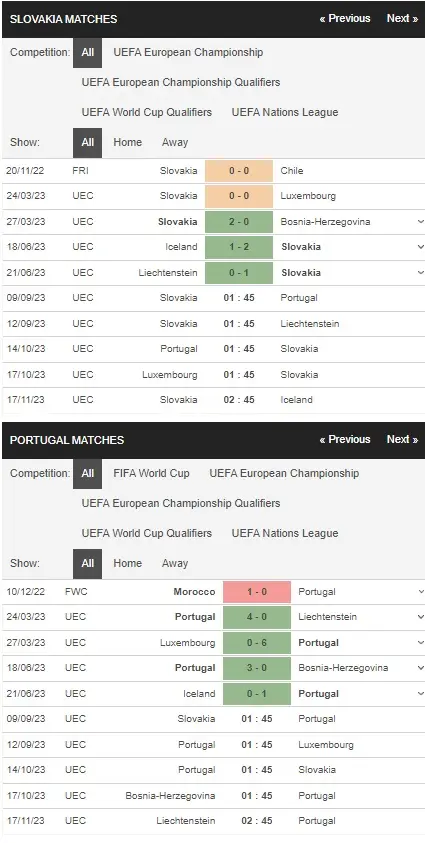This screenshot has width=425, height=843.
Task: Expand Portugal 4-0 Liechtenstein row chevron
Action: [x=420, y=617]
